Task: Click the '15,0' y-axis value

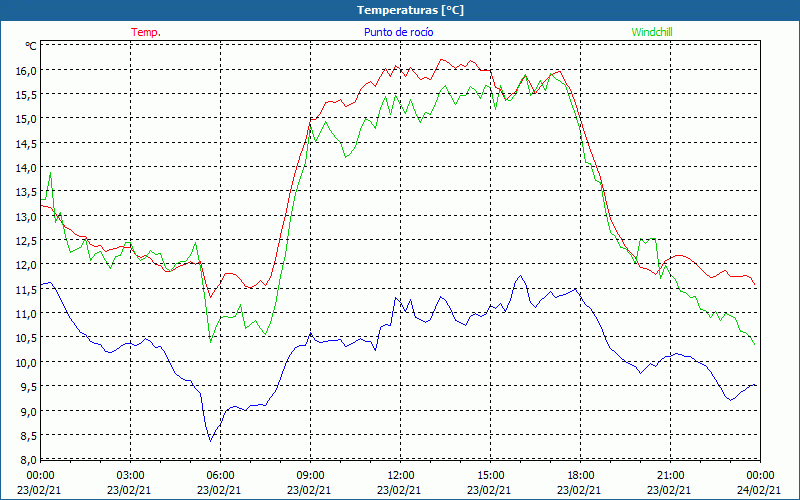Action: point(27,119)
